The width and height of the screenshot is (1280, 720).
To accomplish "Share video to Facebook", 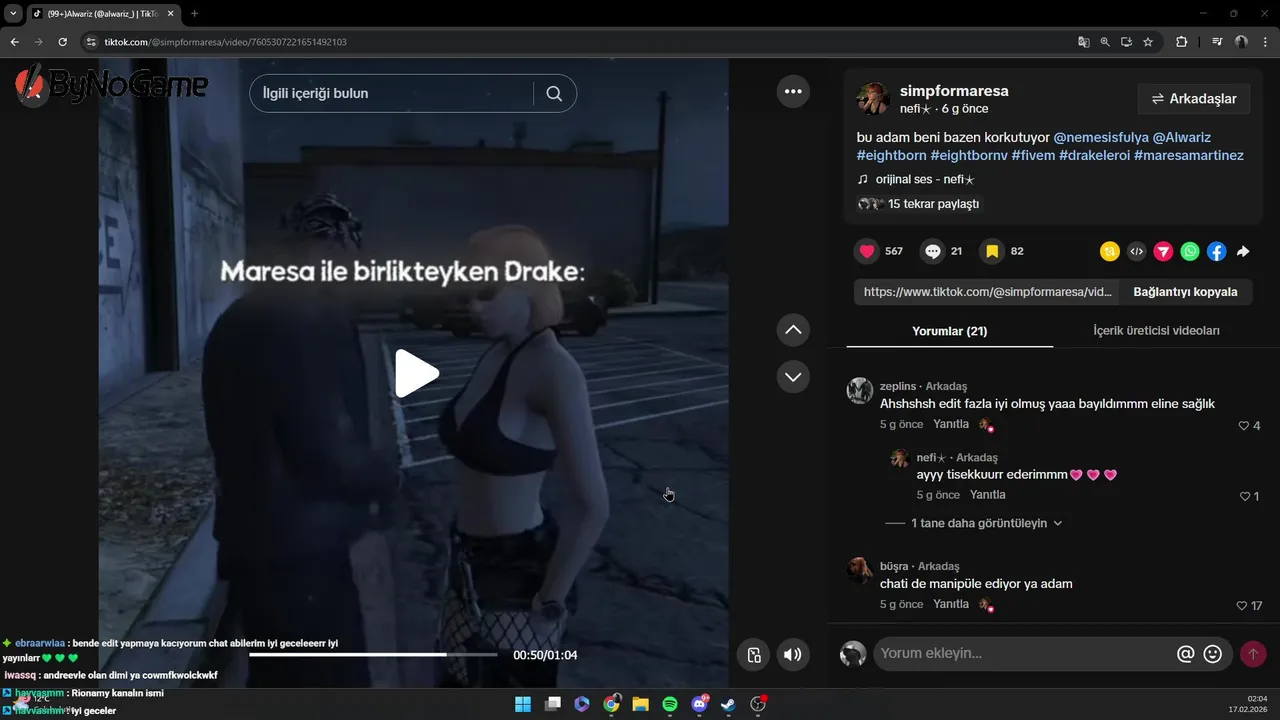I will pos(1216,252).
